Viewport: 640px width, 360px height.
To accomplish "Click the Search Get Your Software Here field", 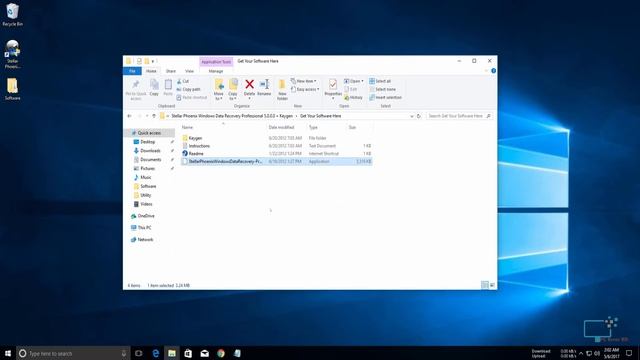I will [x=459, y=116].
